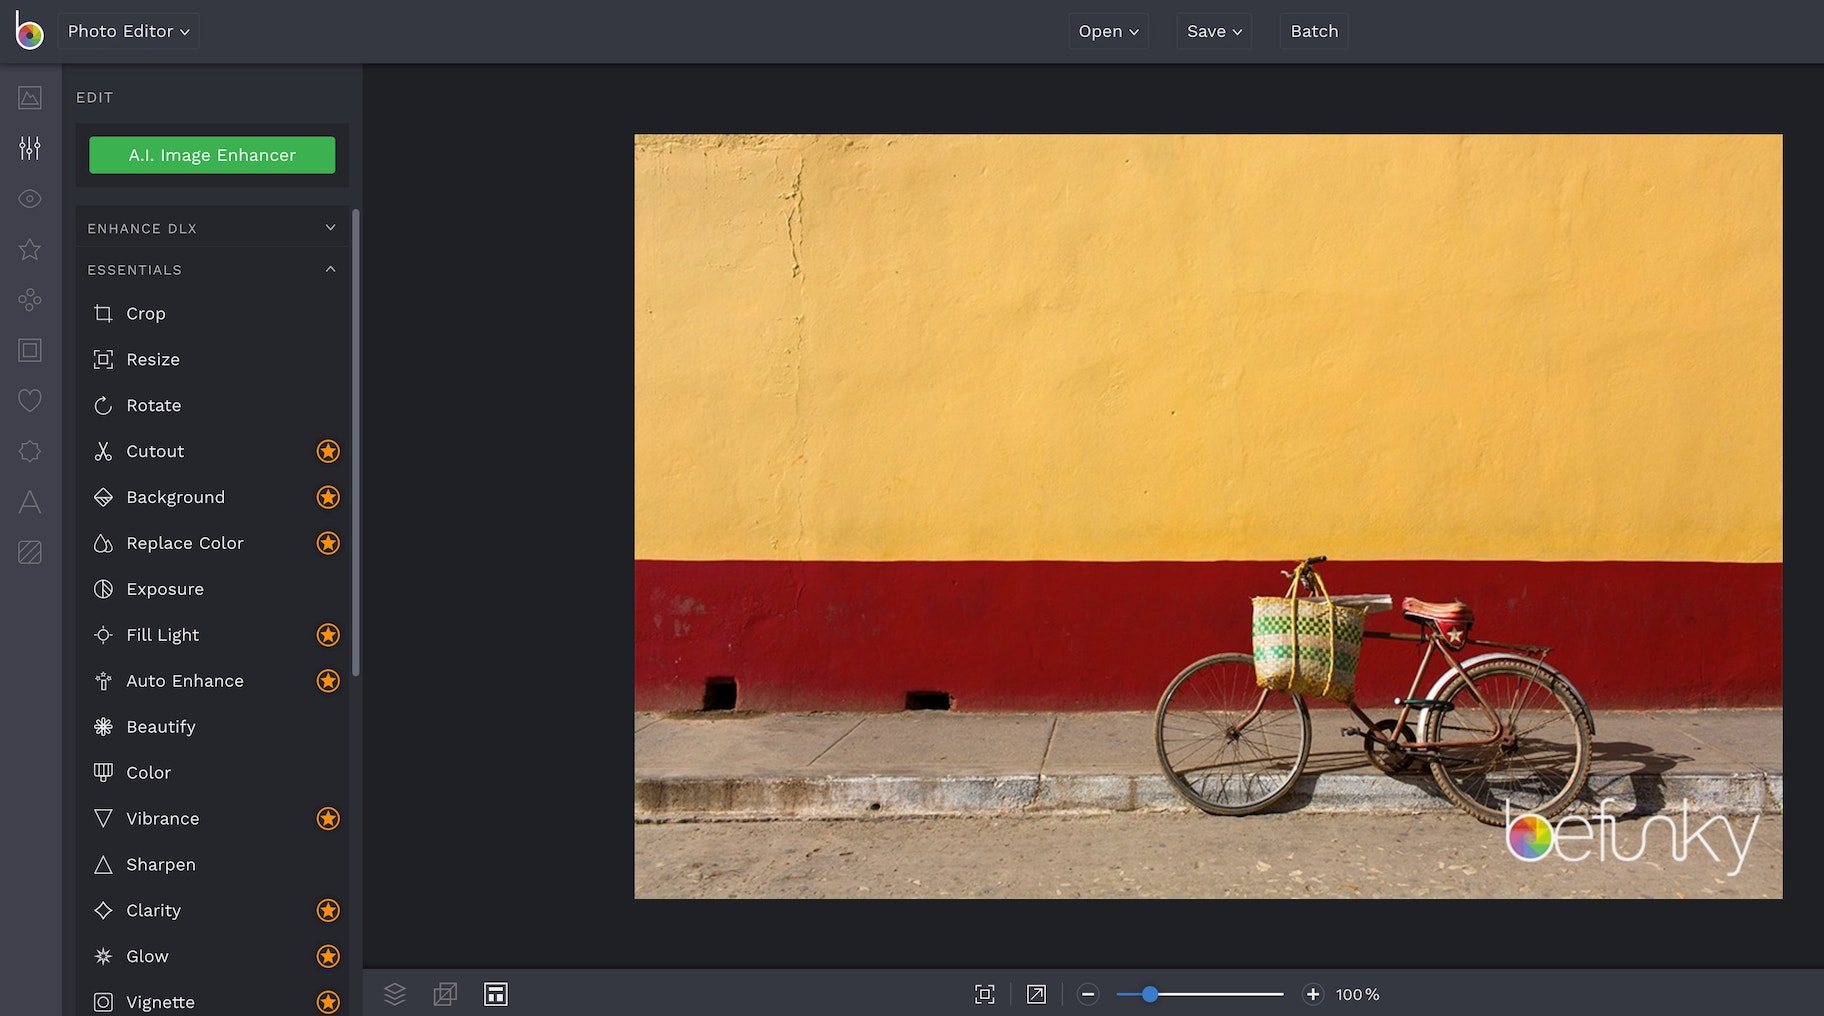The width and height of the screenshot is (1824, 1016).
Task: Open the Open menu
Action: point(1108,31)
